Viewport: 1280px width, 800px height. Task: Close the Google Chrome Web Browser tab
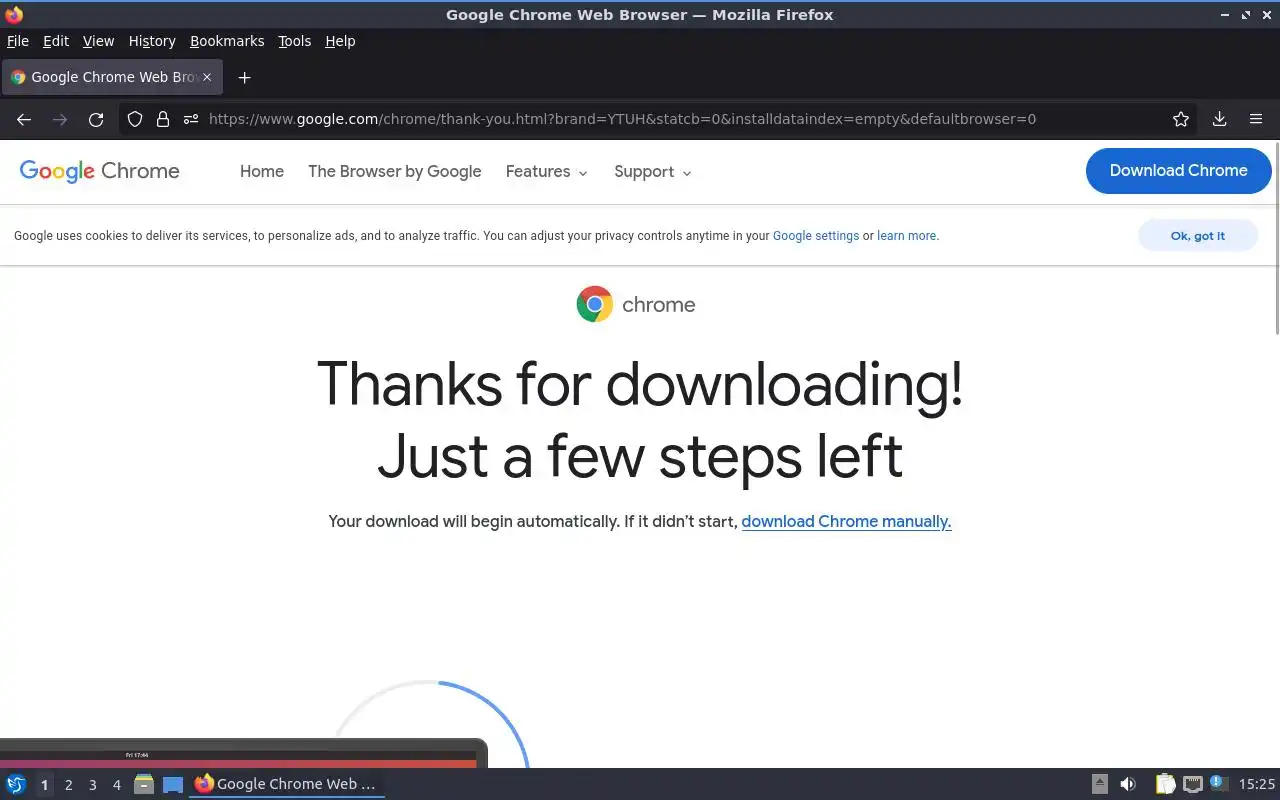[206, 77]
